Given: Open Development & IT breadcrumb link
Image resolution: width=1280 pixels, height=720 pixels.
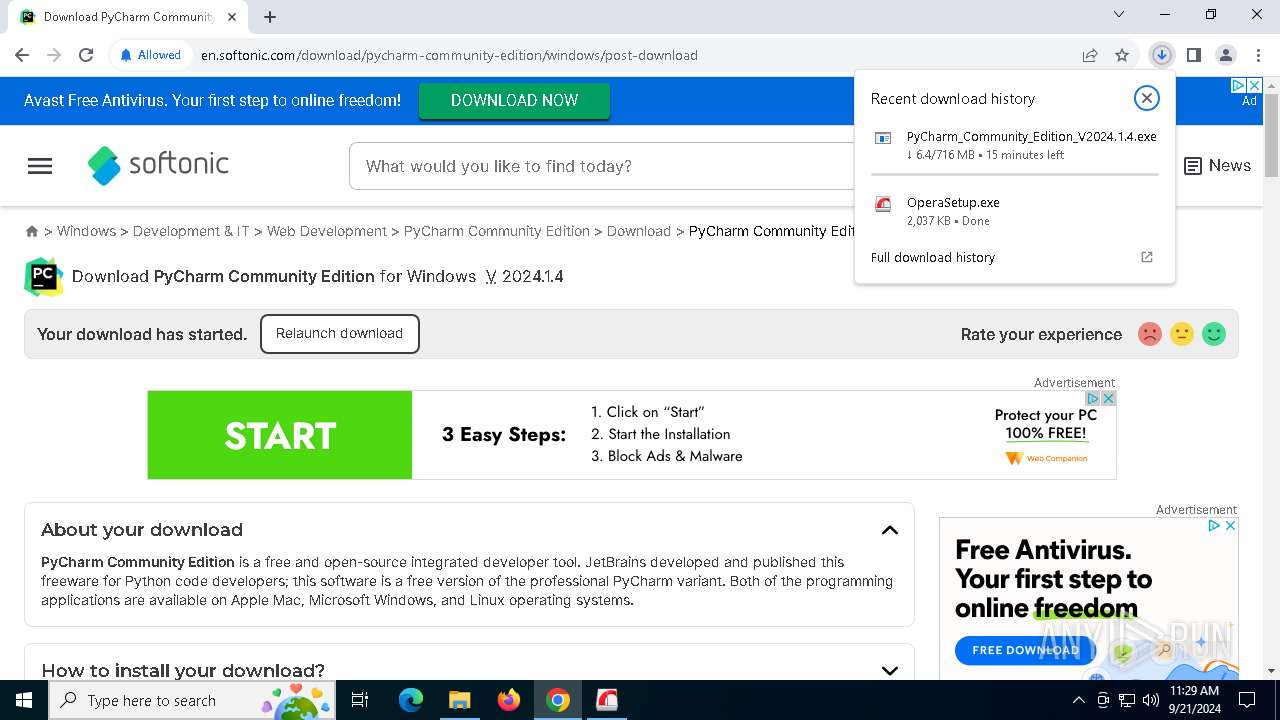Looking at the screenshot, I should 191,231.
